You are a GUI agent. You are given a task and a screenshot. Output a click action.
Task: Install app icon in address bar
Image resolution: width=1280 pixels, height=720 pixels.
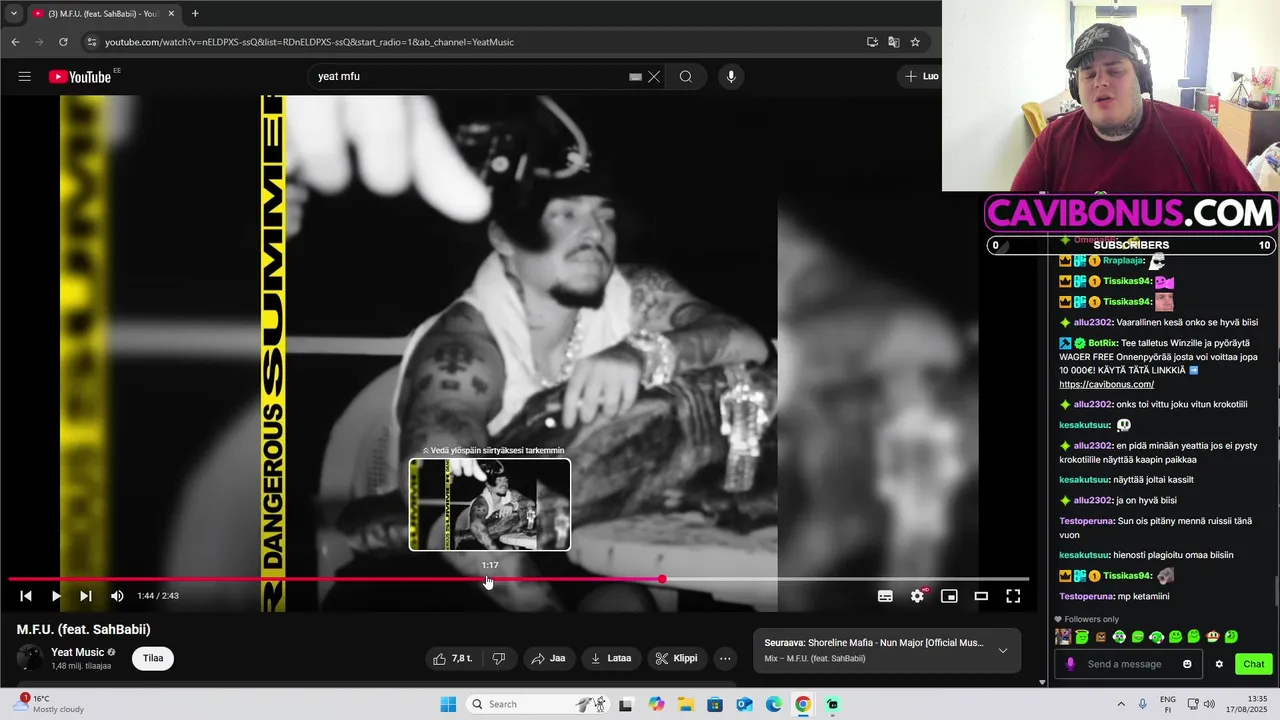(873, 42)
